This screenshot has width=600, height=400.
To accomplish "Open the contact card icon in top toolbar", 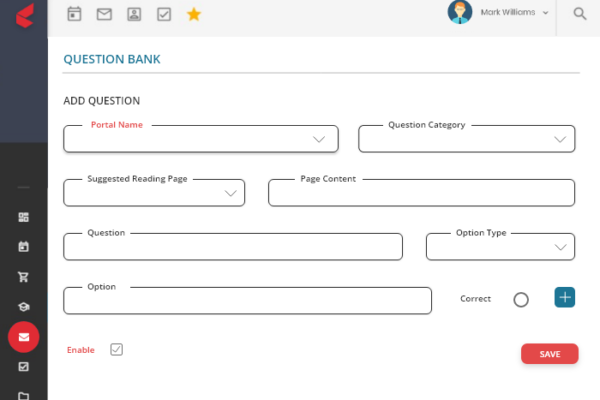I will (x=134, y=14).
